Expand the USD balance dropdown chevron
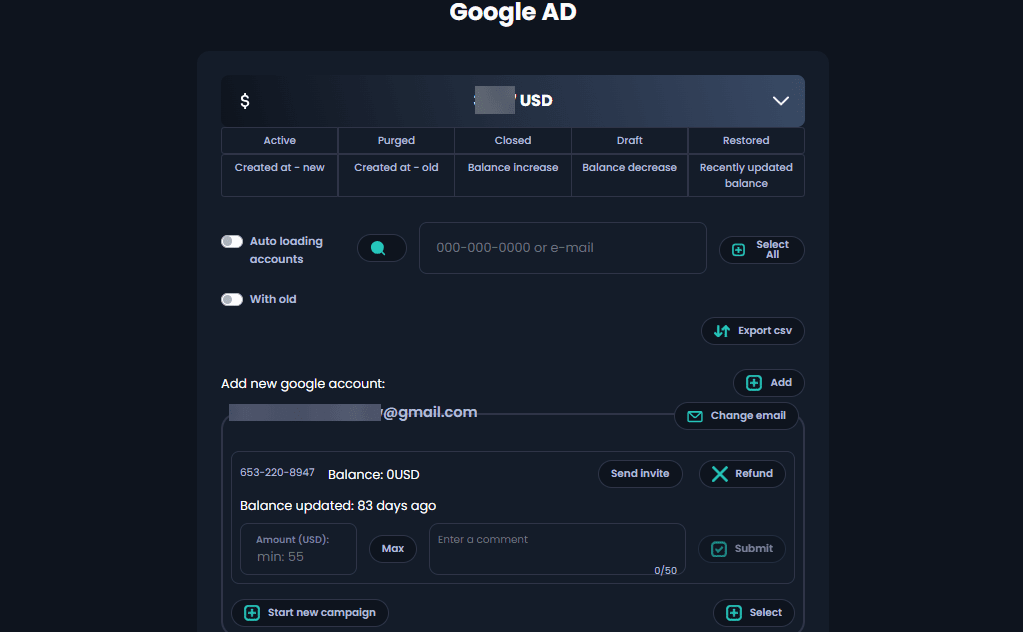The image size is (1023, 632). (780, 101)
